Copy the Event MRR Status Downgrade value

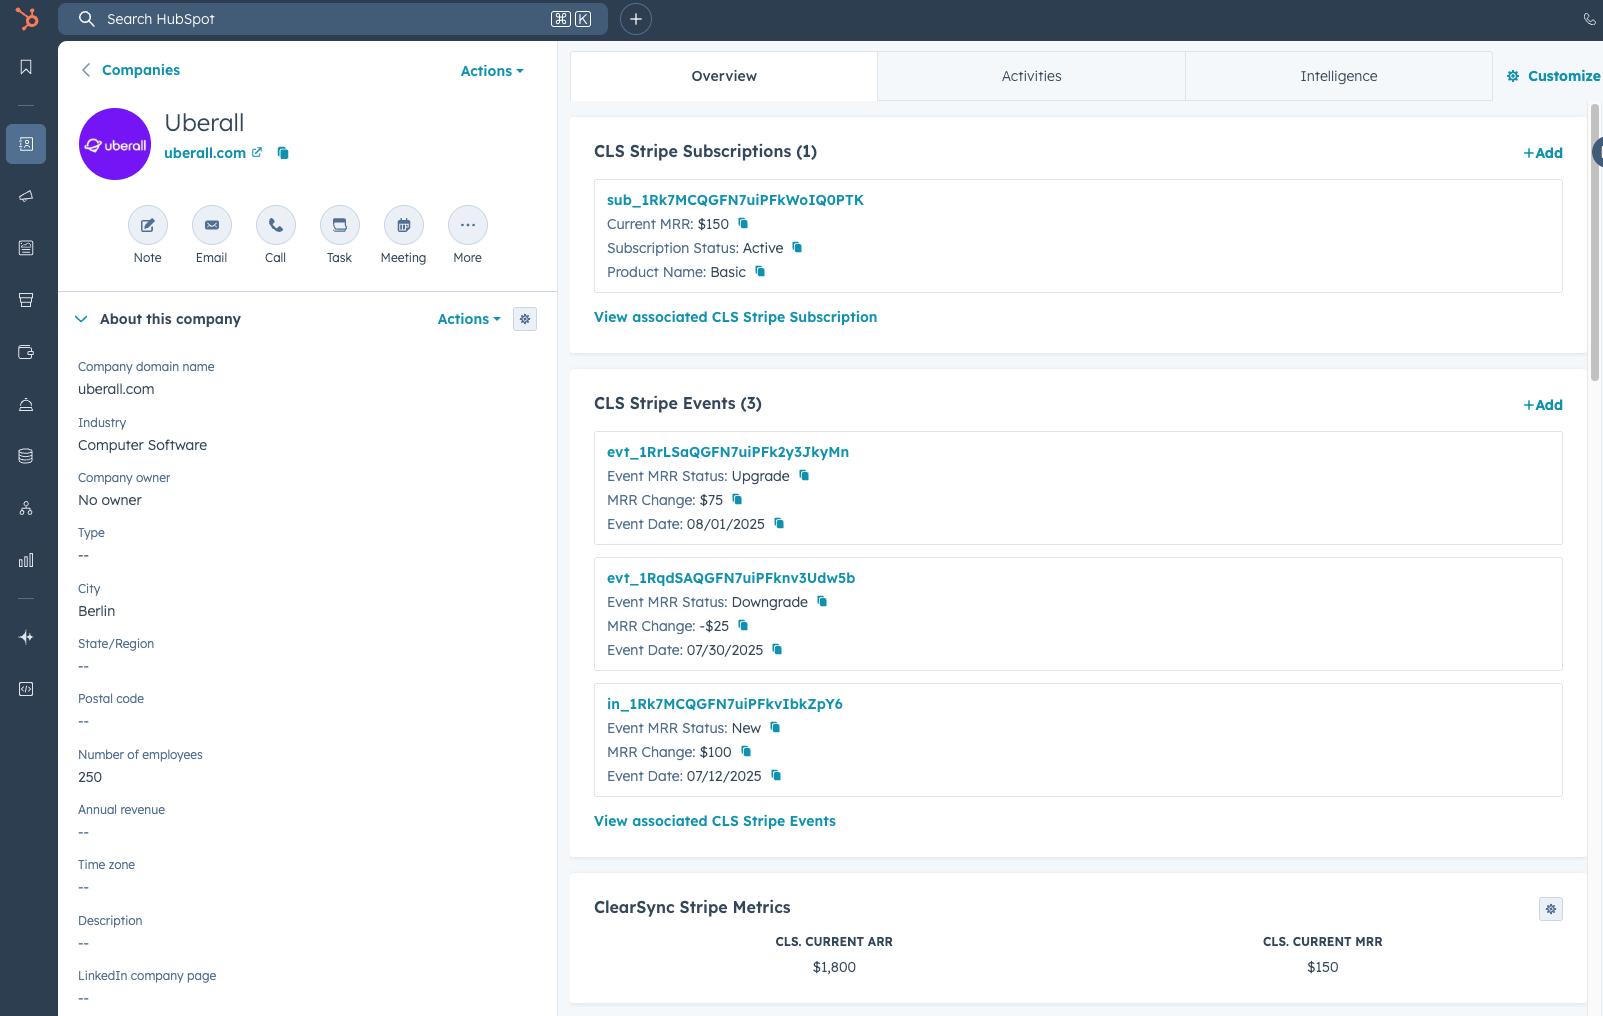click(x=822, y=601)
